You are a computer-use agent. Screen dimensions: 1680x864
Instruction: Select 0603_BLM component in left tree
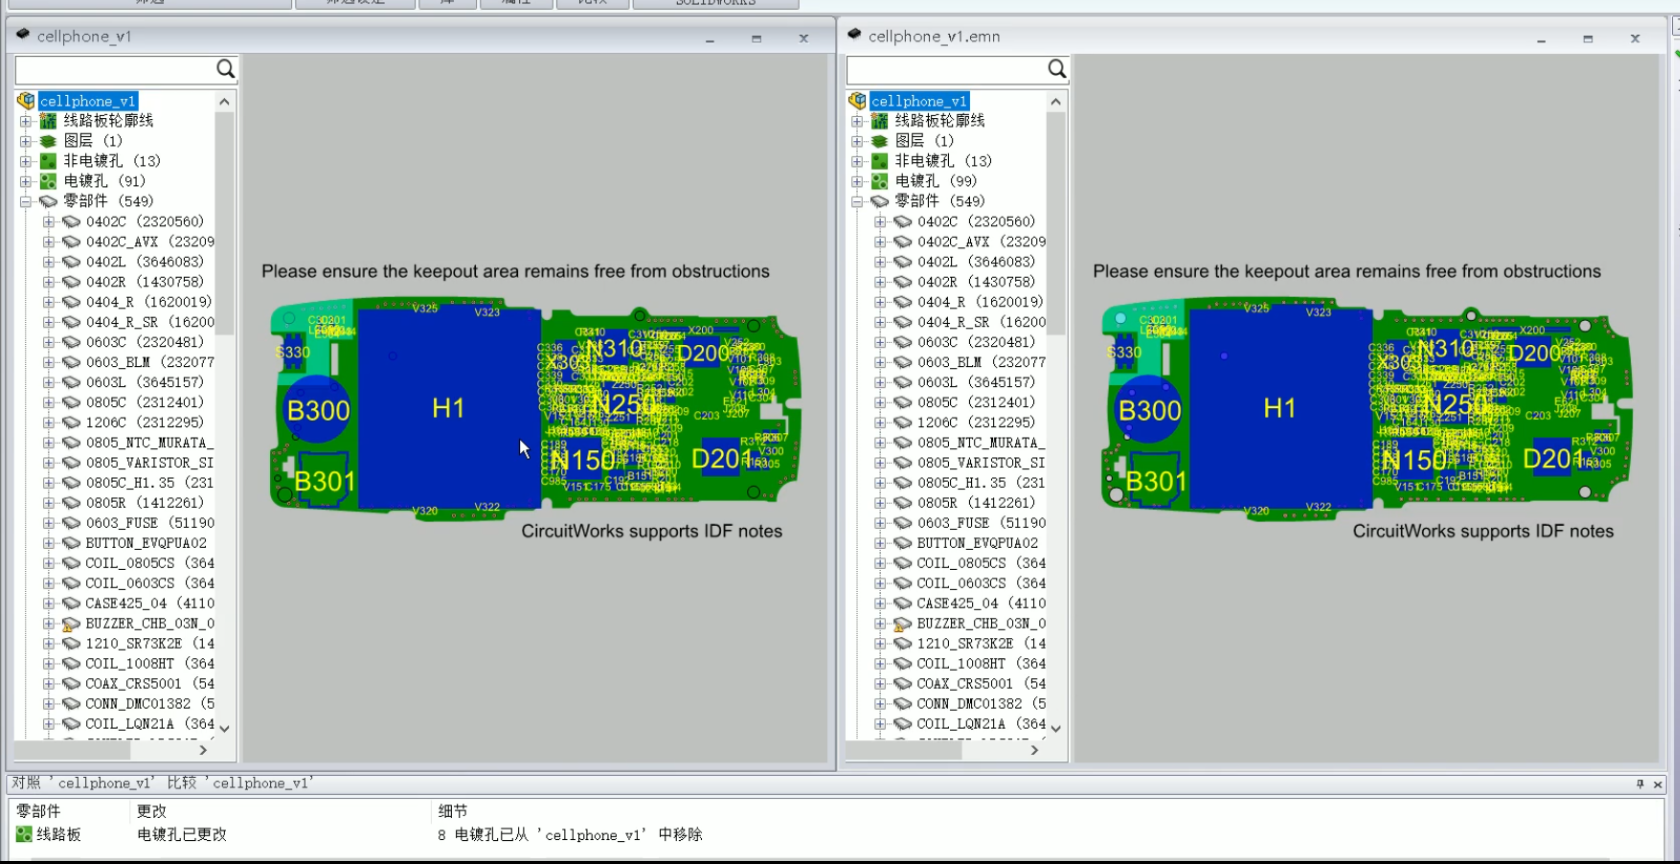149,362
